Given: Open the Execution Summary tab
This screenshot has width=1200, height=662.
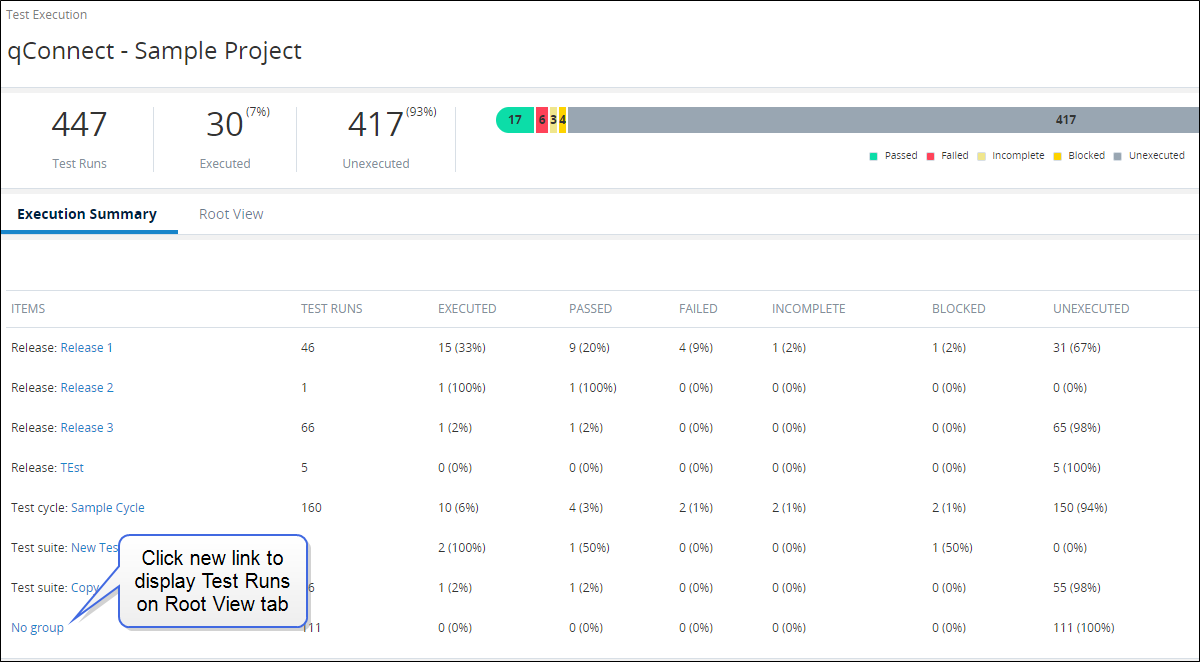Looking at the screenshot, I should 87,214.
